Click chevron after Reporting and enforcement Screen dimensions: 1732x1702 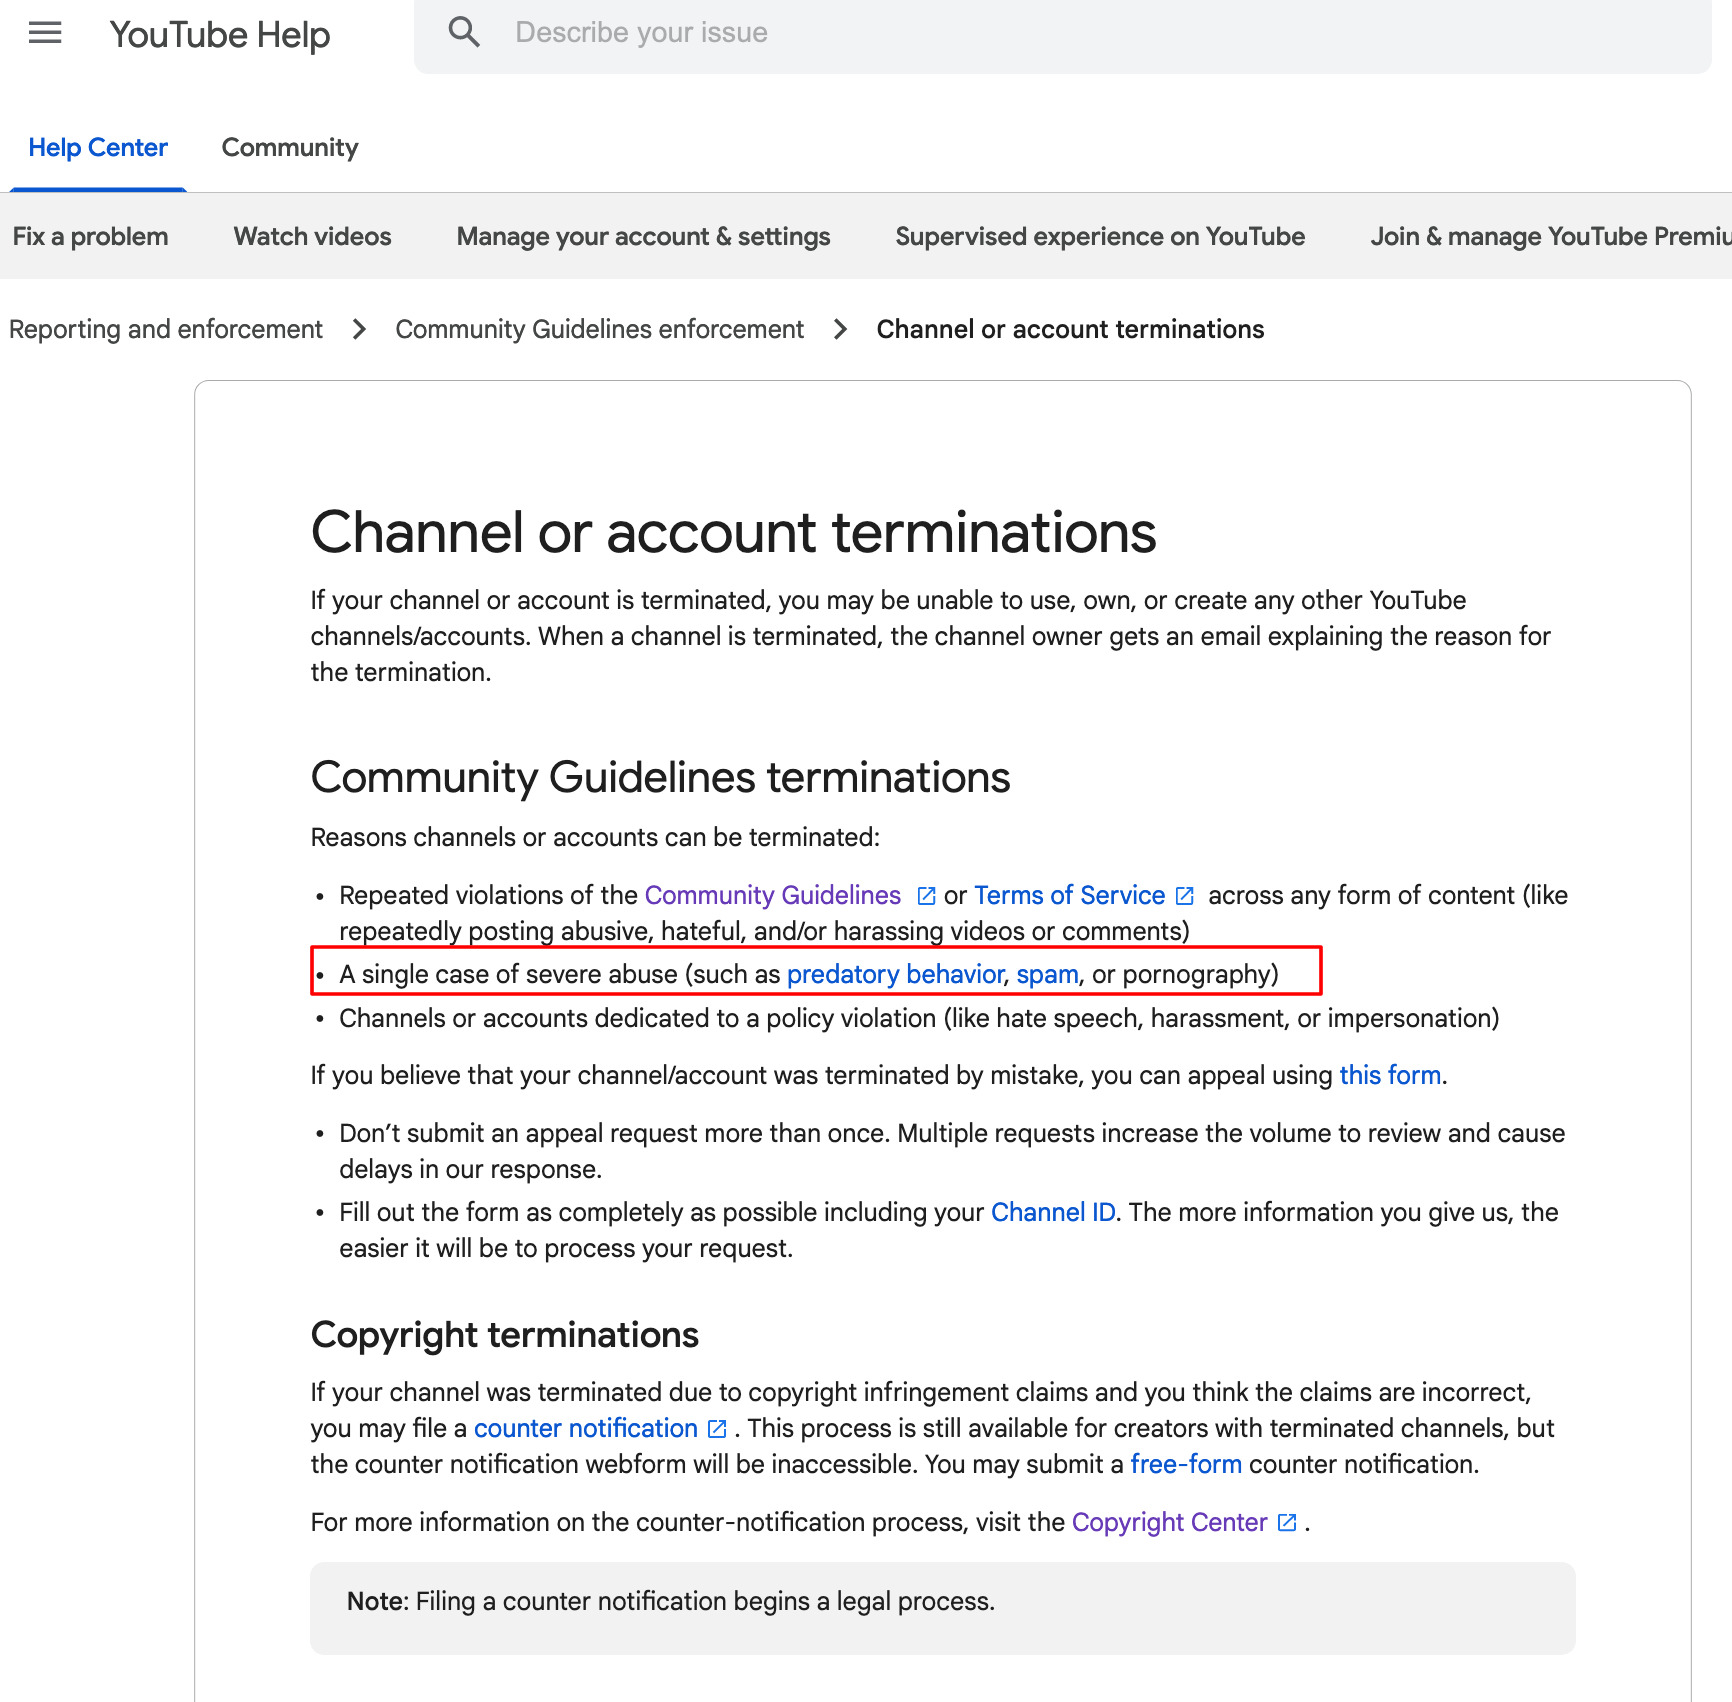click(359, 329)
